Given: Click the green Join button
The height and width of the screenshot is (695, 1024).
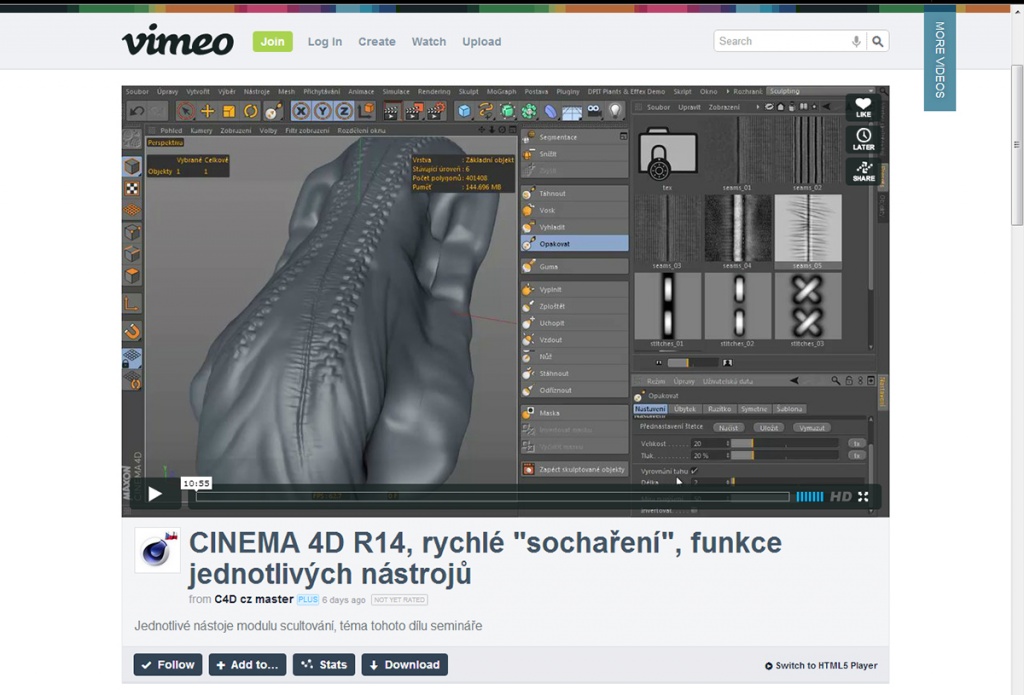Looking at the screenshot, I should pyautogui.click(x=272, y=41).
